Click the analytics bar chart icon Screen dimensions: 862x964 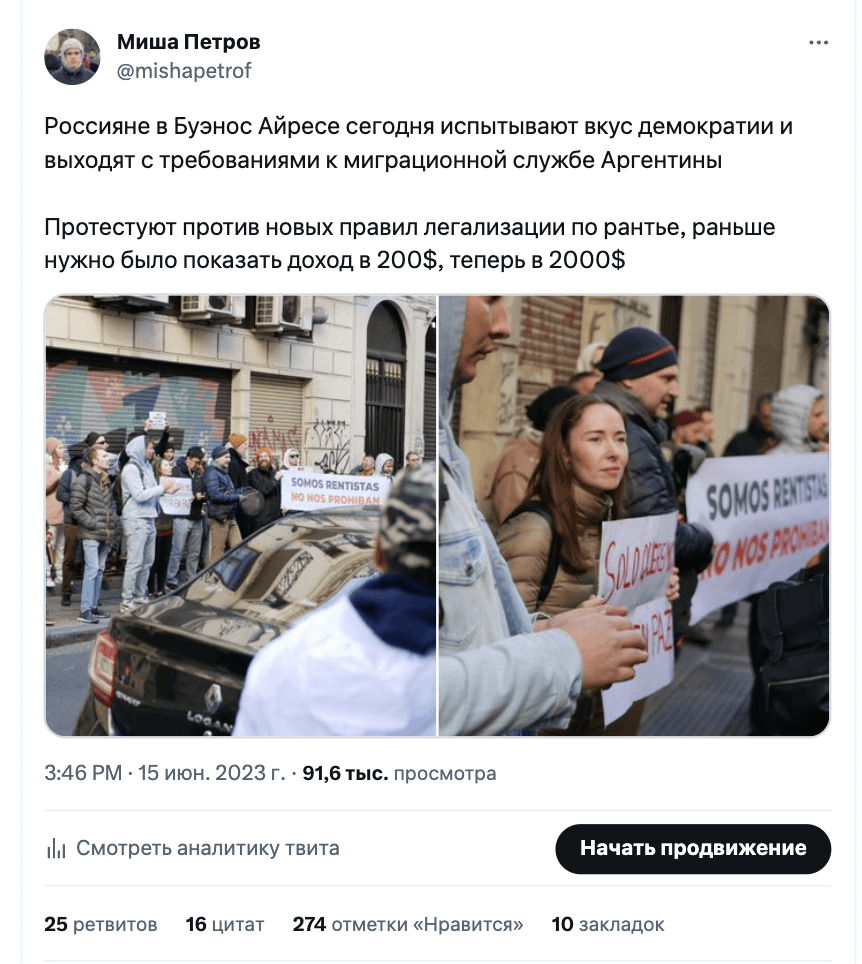point(56,848)
